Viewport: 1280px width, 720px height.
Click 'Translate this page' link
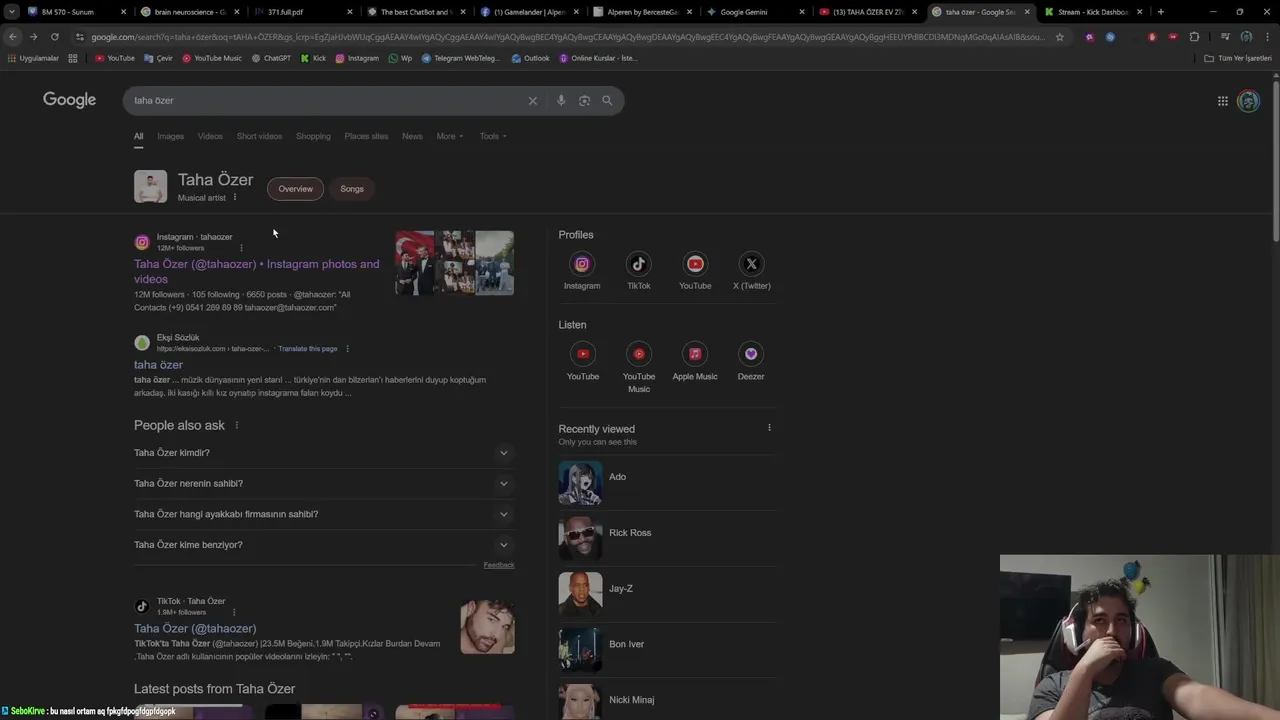[308, 349]
